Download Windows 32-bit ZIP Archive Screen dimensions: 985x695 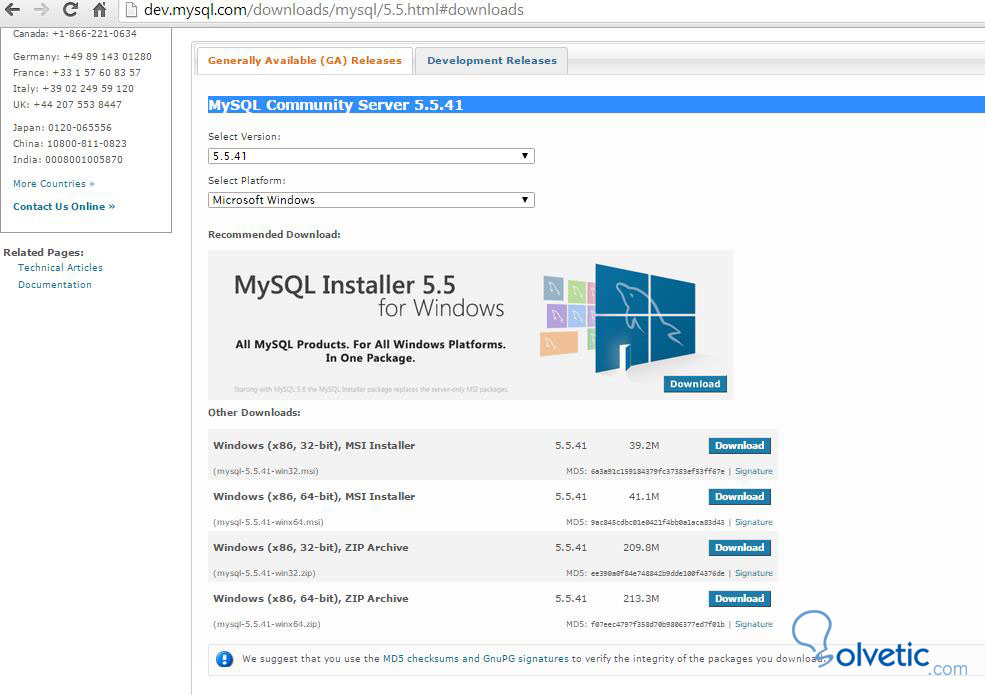[x=739, y=547]
